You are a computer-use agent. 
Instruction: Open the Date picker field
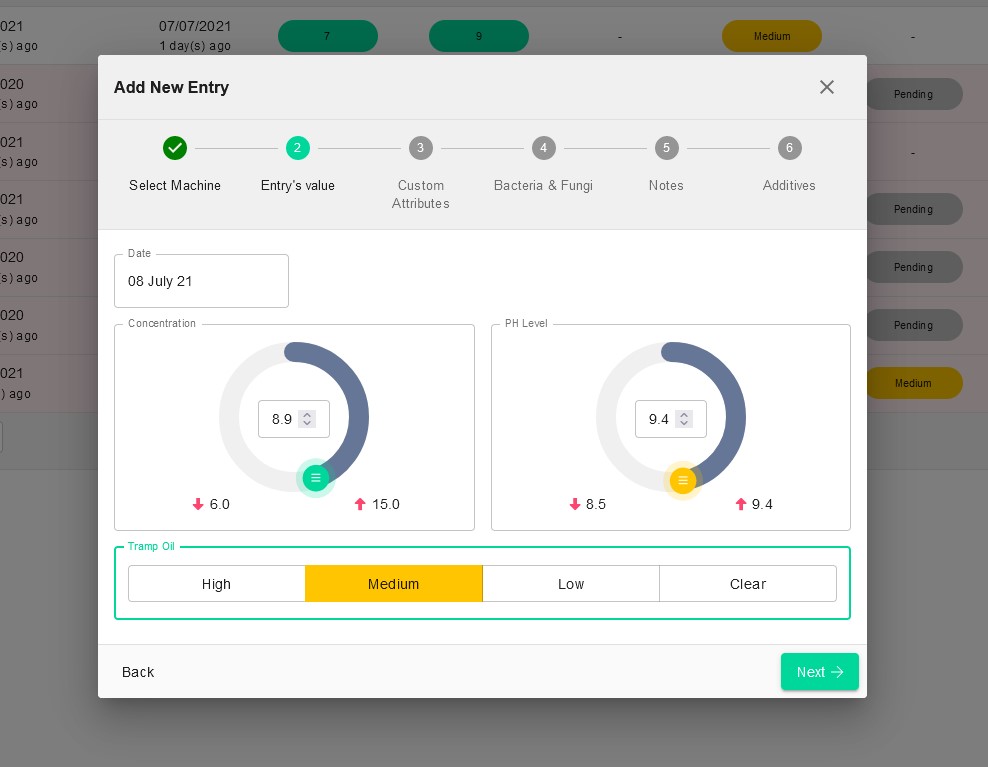201,281
